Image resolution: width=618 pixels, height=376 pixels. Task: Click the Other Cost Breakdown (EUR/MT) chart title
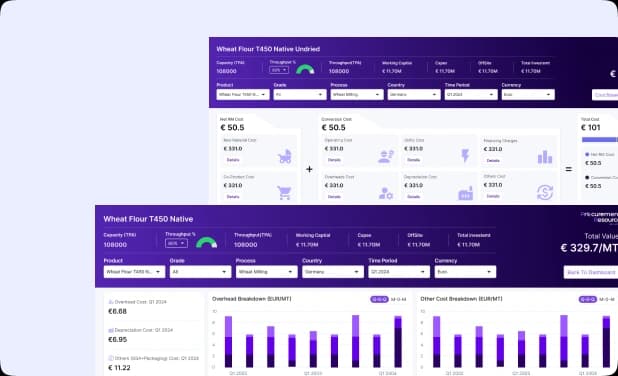[461, 299]
